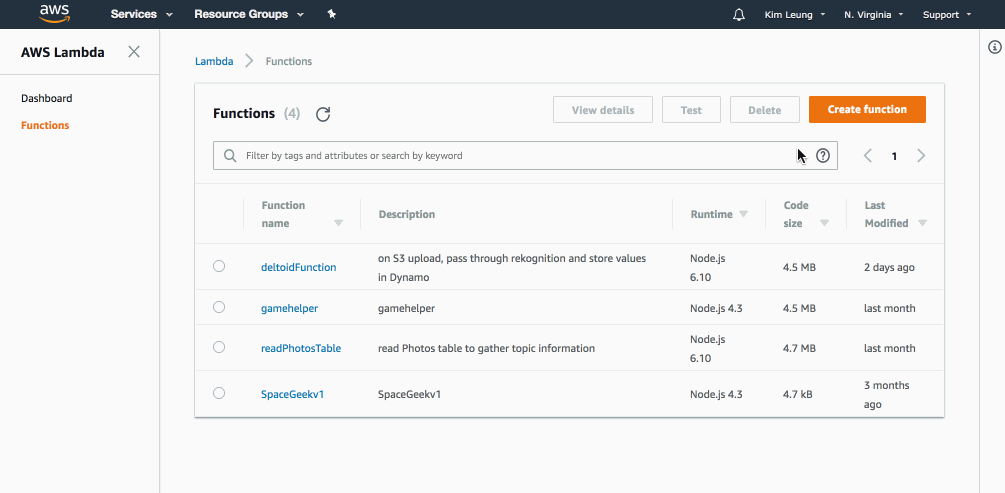Open the gamehelper function link
Screen dimensions: 1005x493
290,308
